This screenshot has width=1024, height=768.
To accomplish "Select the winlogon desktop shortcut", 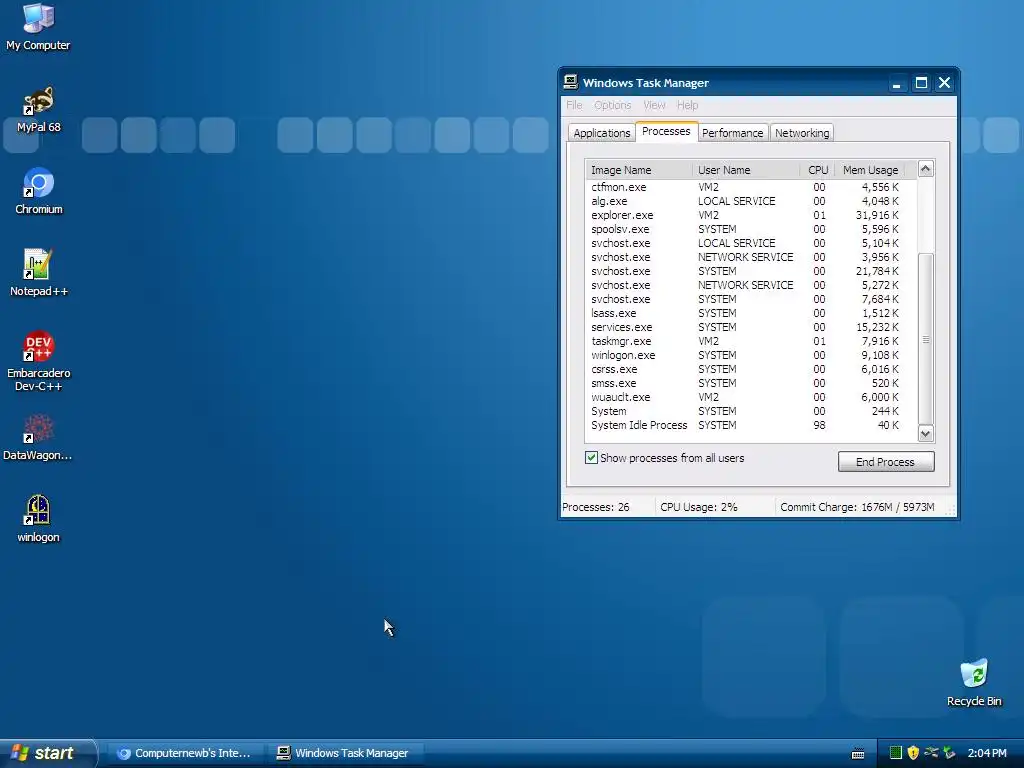I will coord(38,519).
